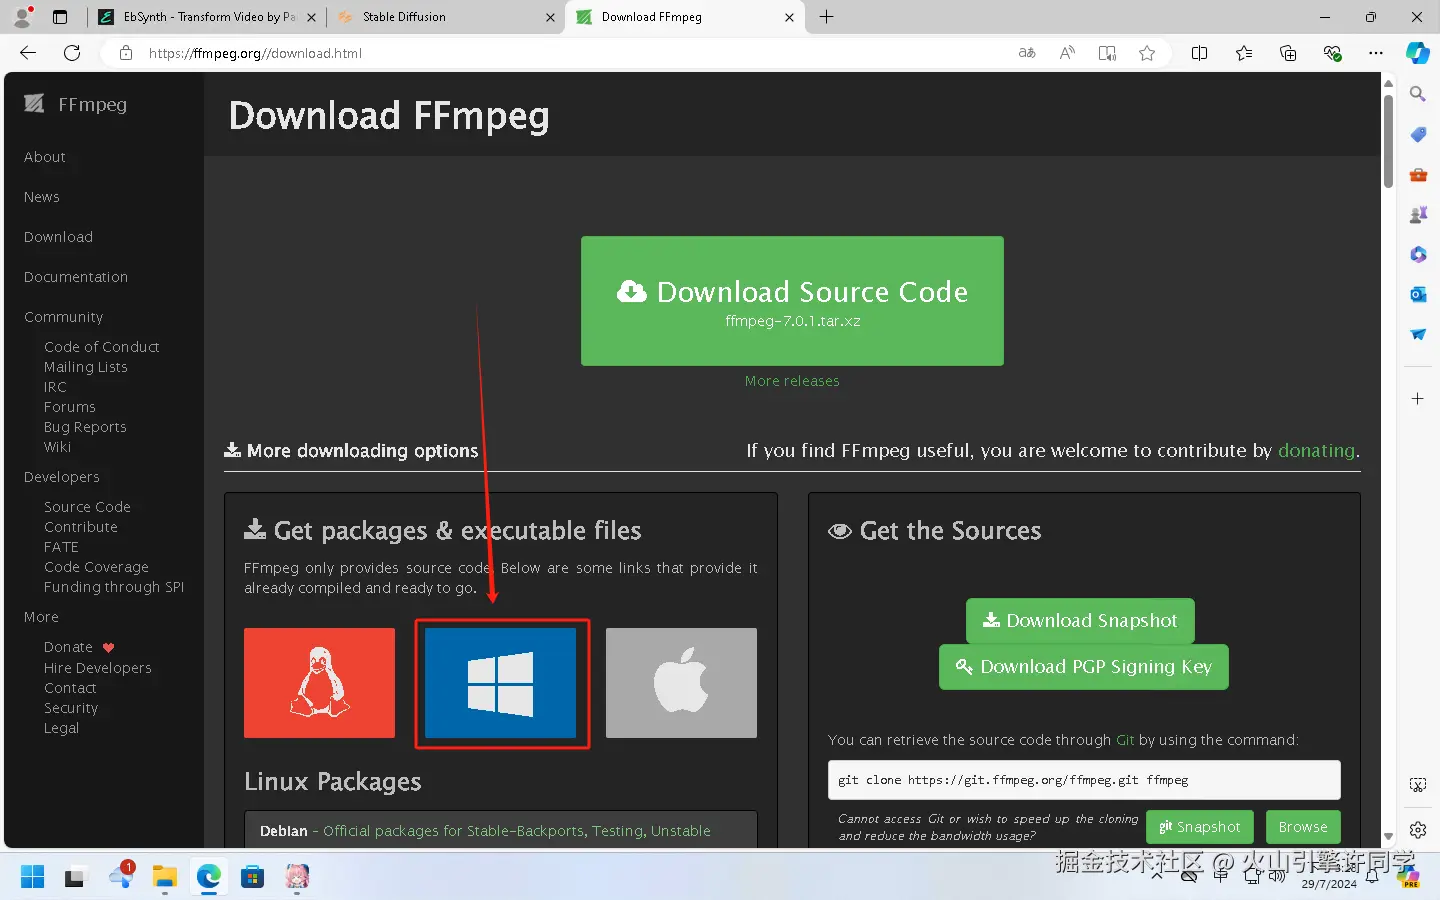This screenshot has width=1440, height=900.
Task: Open News in the sidebar
Action: click(42, 197)
